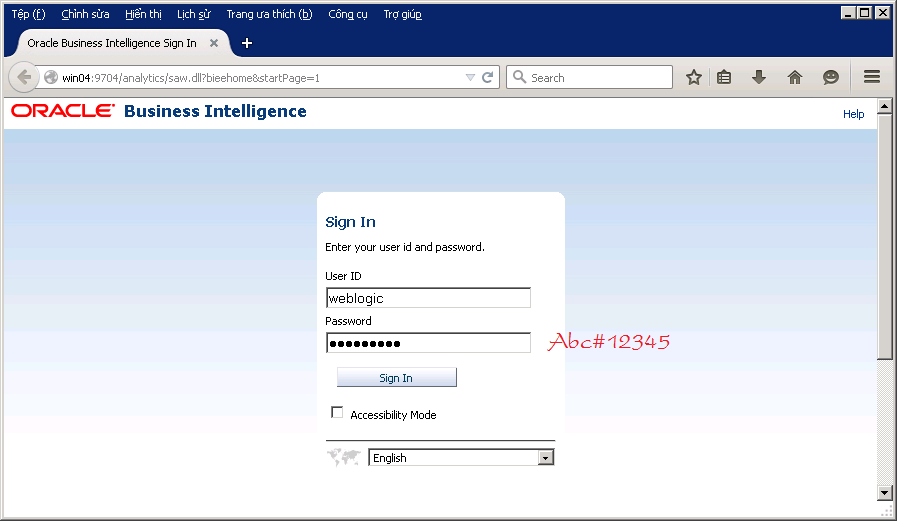Close the Oracle Business Intelligence tab
897x521 pixels.
(214, 43)
